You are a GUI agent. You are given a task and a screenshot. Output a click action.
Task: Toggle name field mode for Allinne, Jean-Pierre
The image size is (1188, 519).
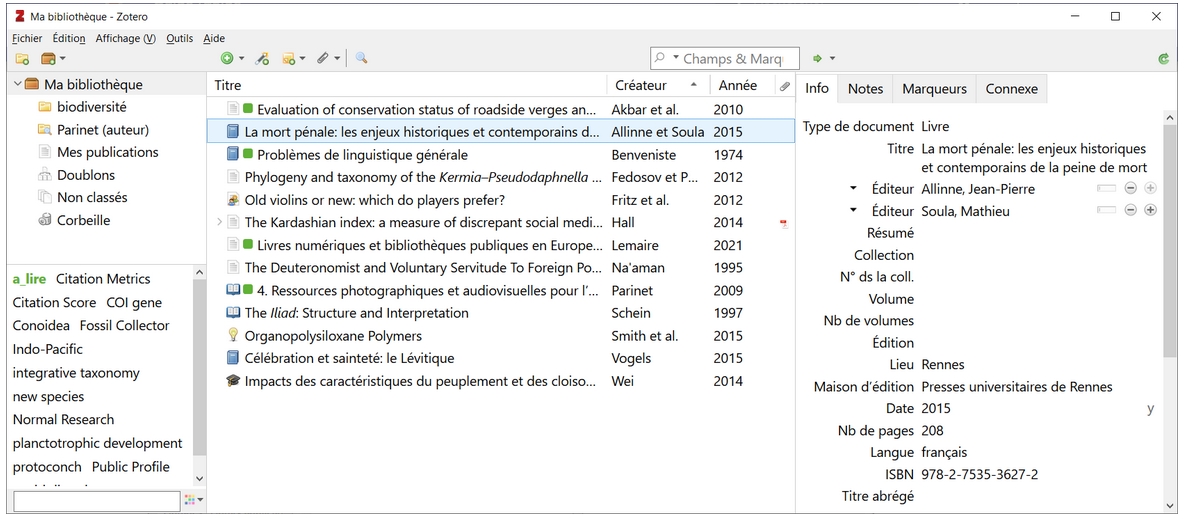pyautogui.click(x=1105, y=188)
